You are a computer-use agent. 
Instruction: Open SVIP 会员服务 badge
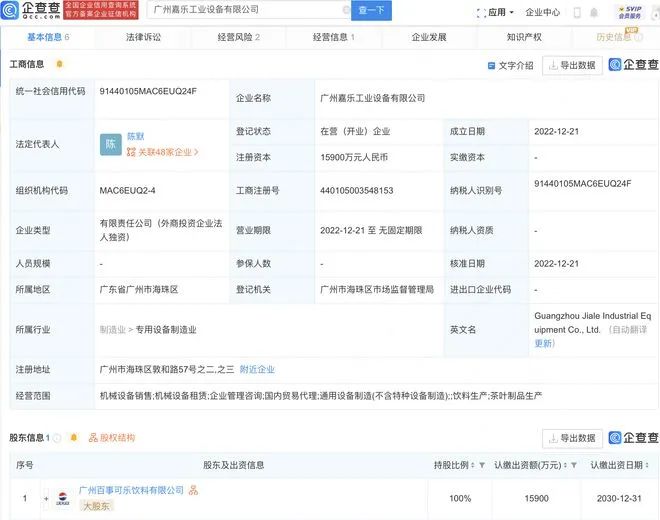tap(630, 12)
